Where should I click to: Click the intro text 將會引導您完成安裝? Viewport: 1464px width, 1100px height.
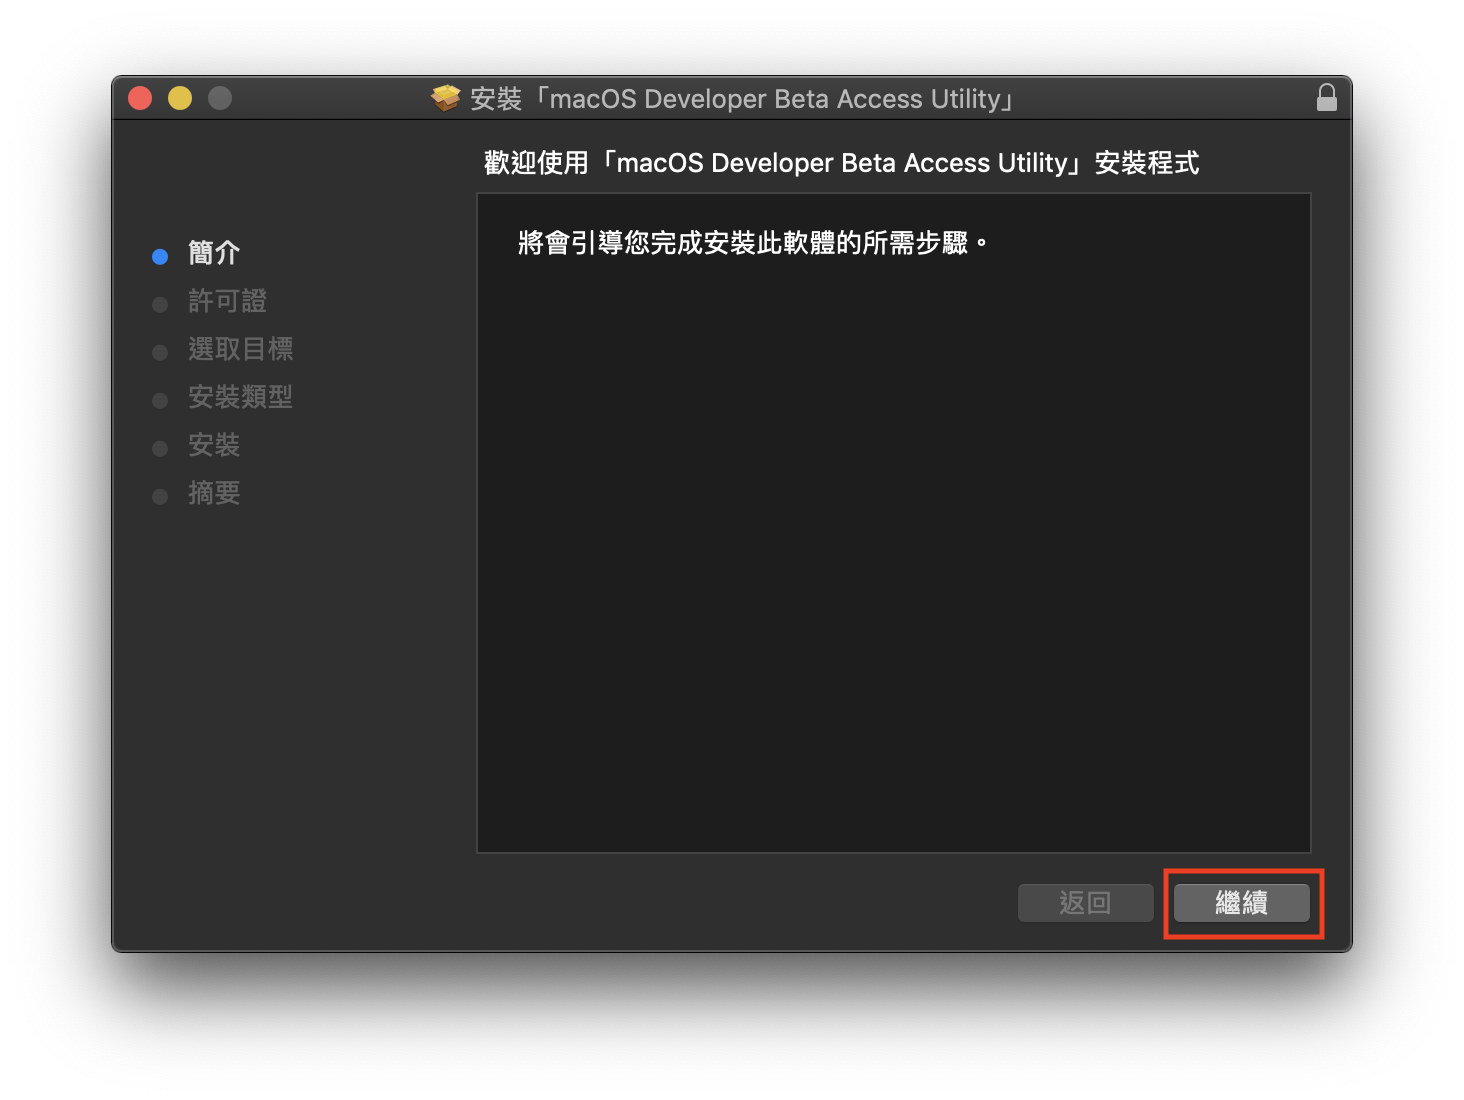pos(753,243)
